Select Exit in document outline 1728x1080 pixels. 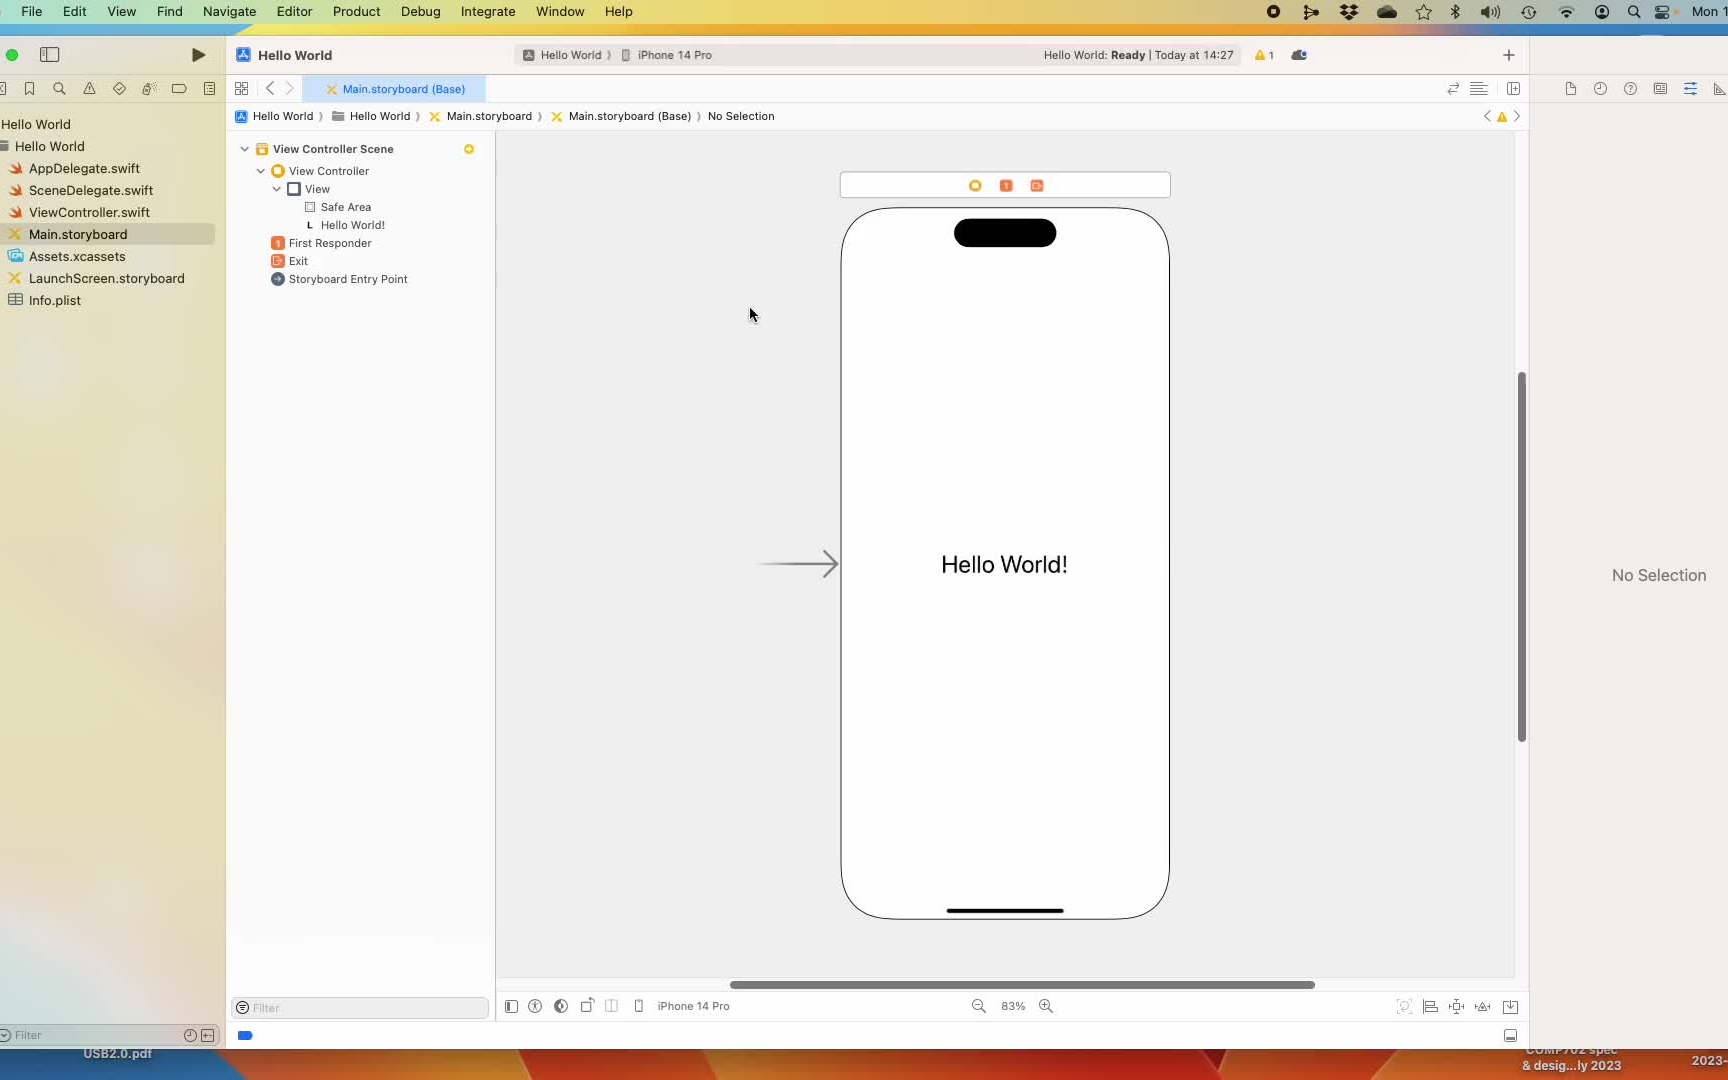tap(298, 261)
